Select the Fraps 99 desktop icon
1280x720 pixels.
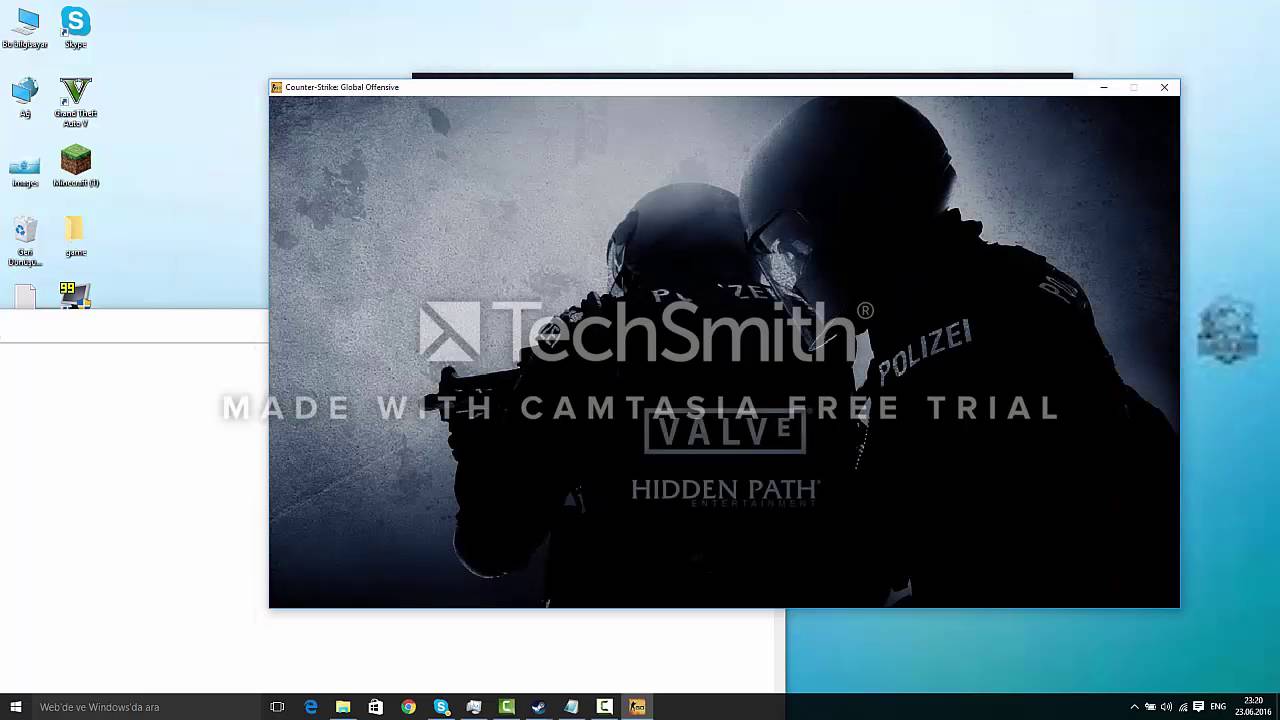click(75, 295)
